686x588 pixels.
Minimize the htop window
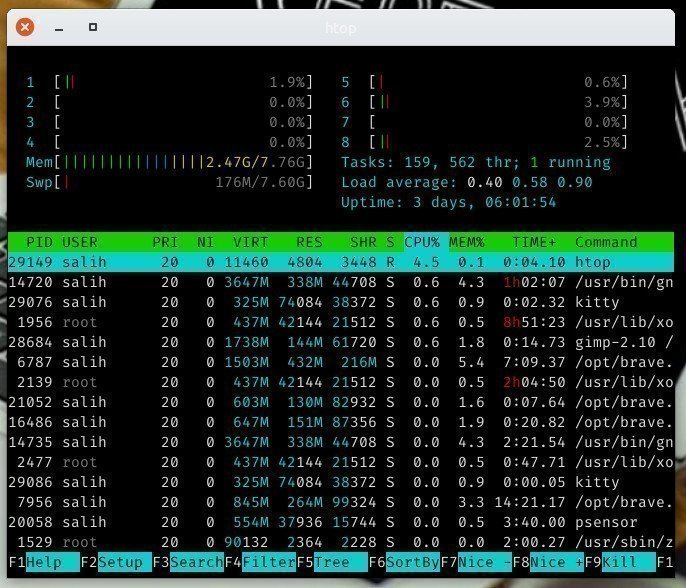tap(60, 27)
